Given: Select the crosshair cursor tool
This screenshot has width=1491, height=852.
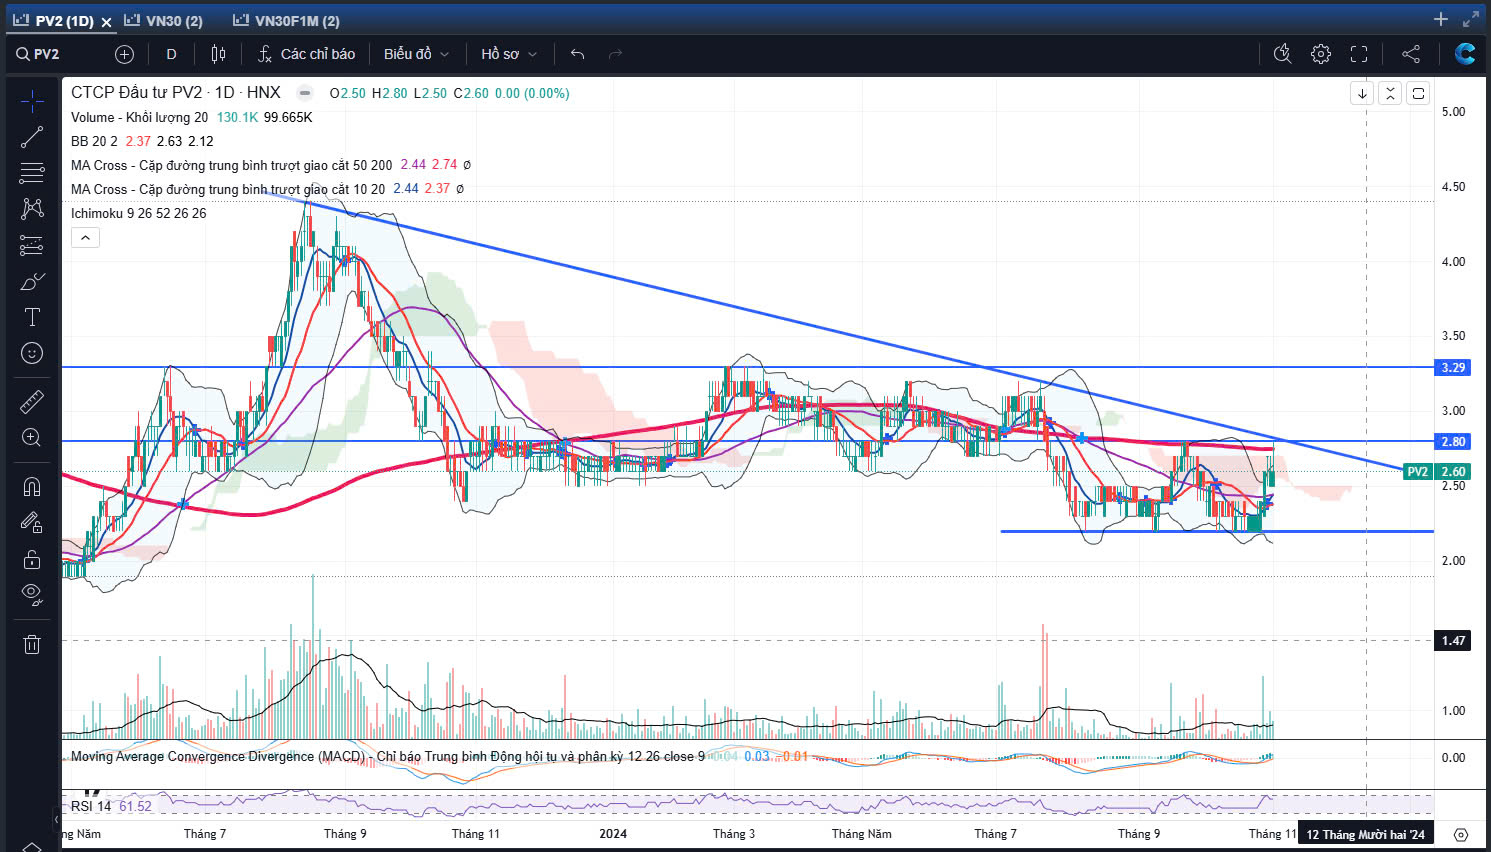Looking at the screenshot, I should tap(32, 101).
